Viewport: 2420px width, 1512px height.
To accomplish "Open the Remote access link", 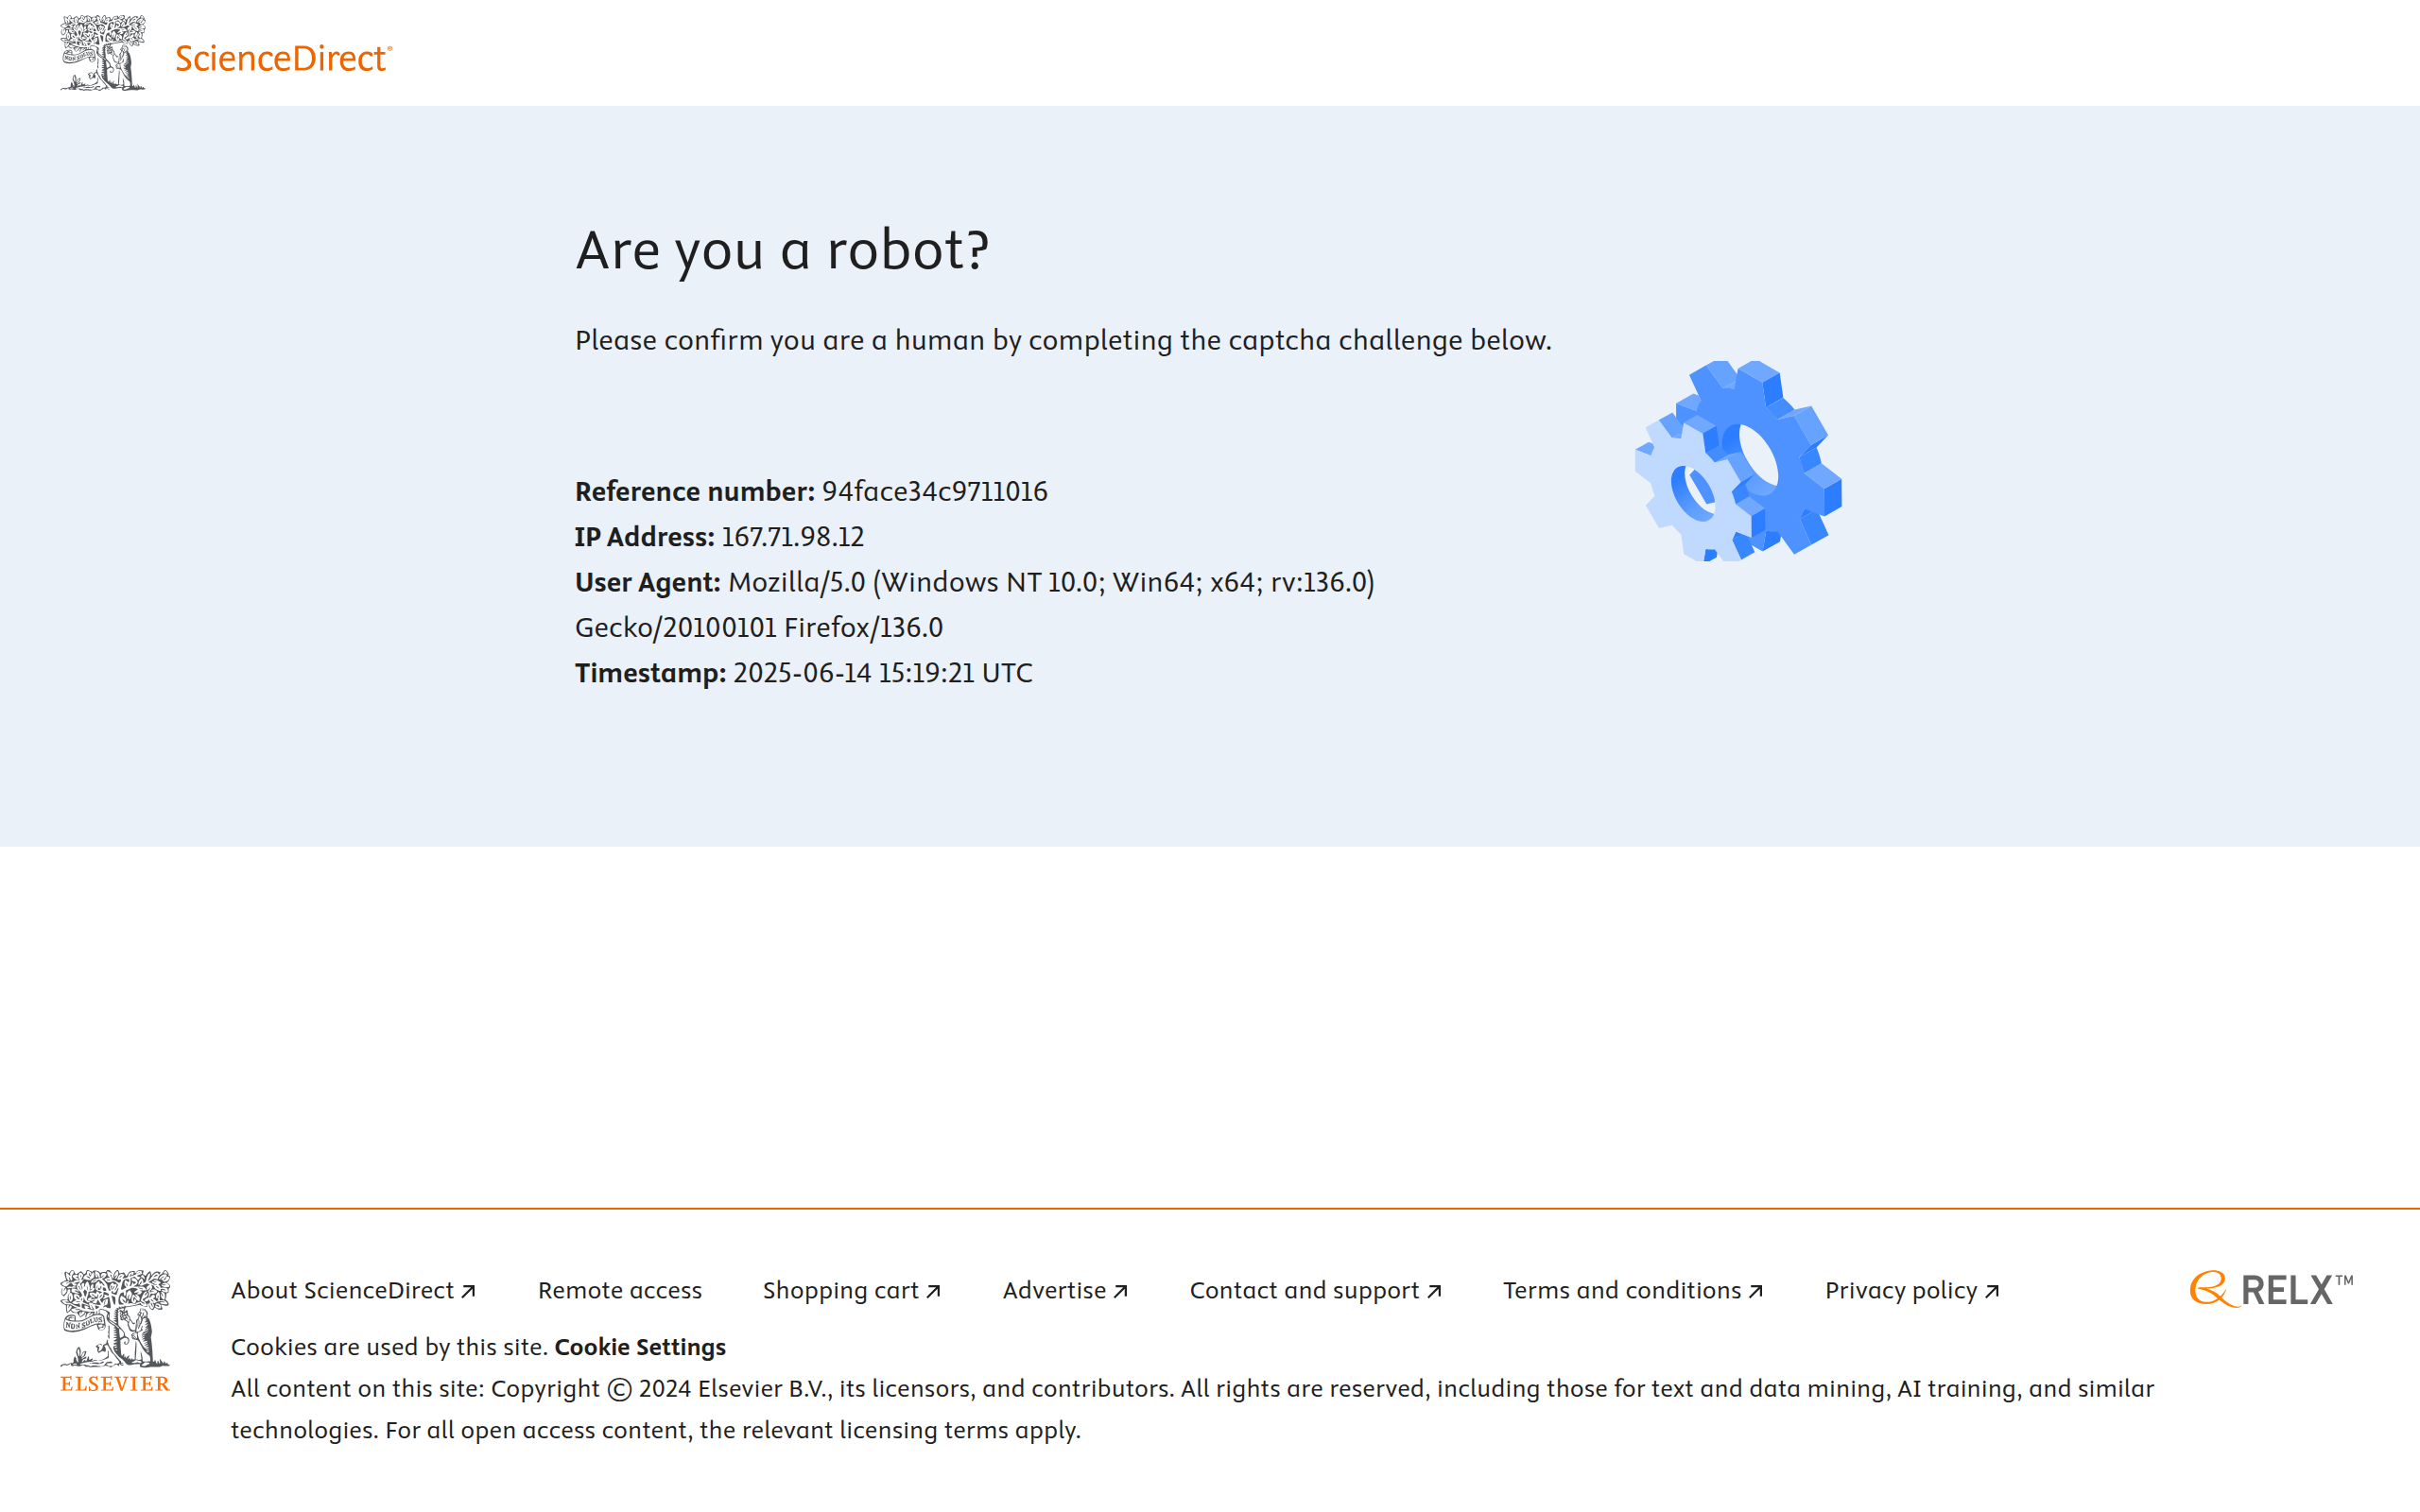I will (620, 1290).
